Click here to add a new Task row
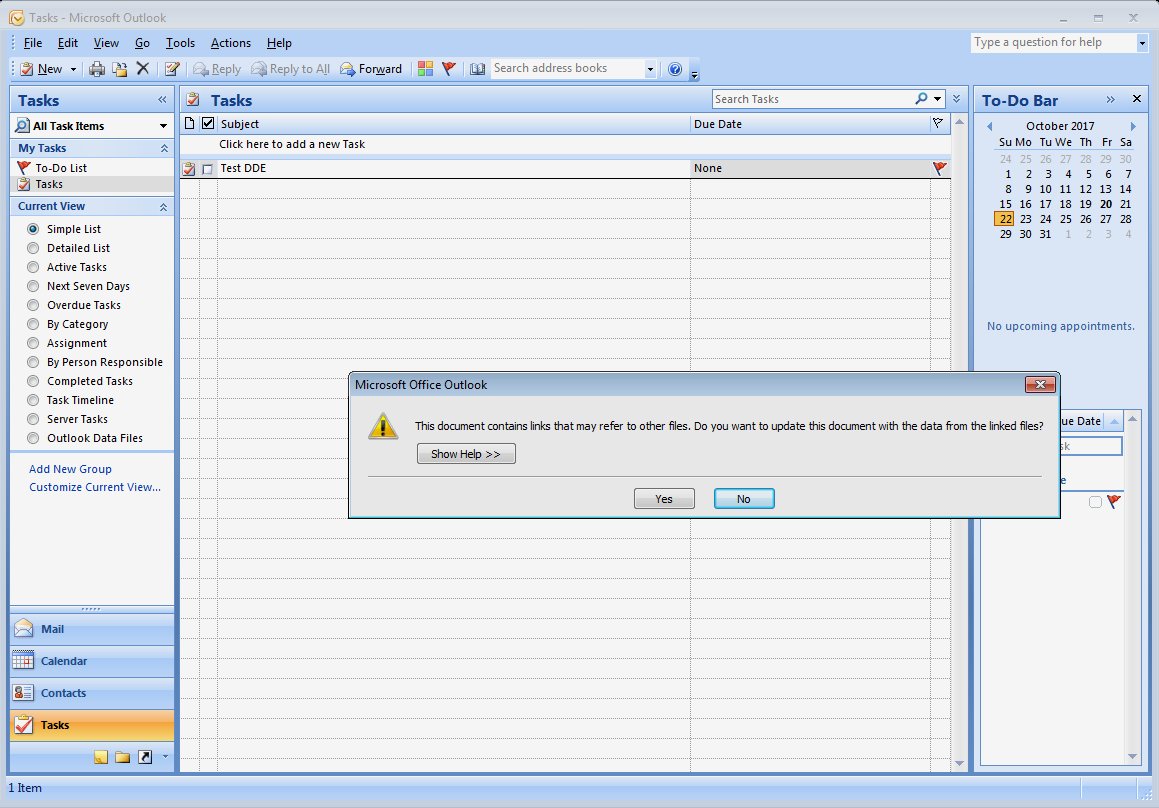This screenshot has width=1159, height=808. click(565, 144)
